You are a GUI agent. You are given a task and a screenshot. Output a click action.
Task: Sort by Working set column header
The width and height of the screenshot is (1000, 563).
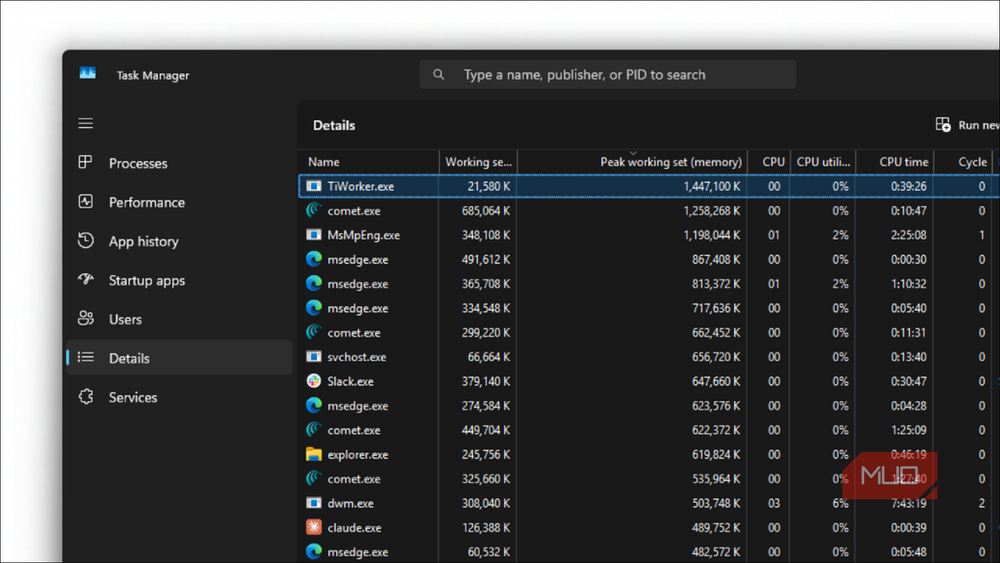click(478, 162)
